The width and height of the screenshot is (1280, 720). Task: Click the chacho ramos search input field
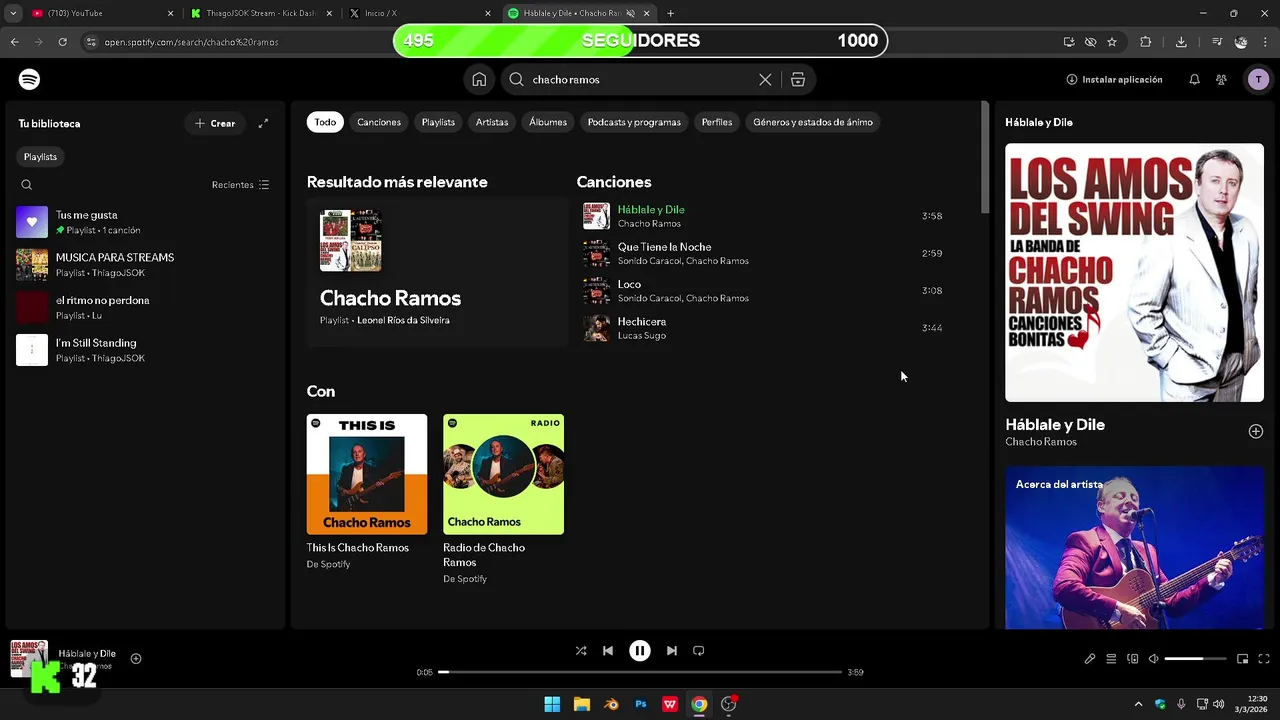pos(640,79)
